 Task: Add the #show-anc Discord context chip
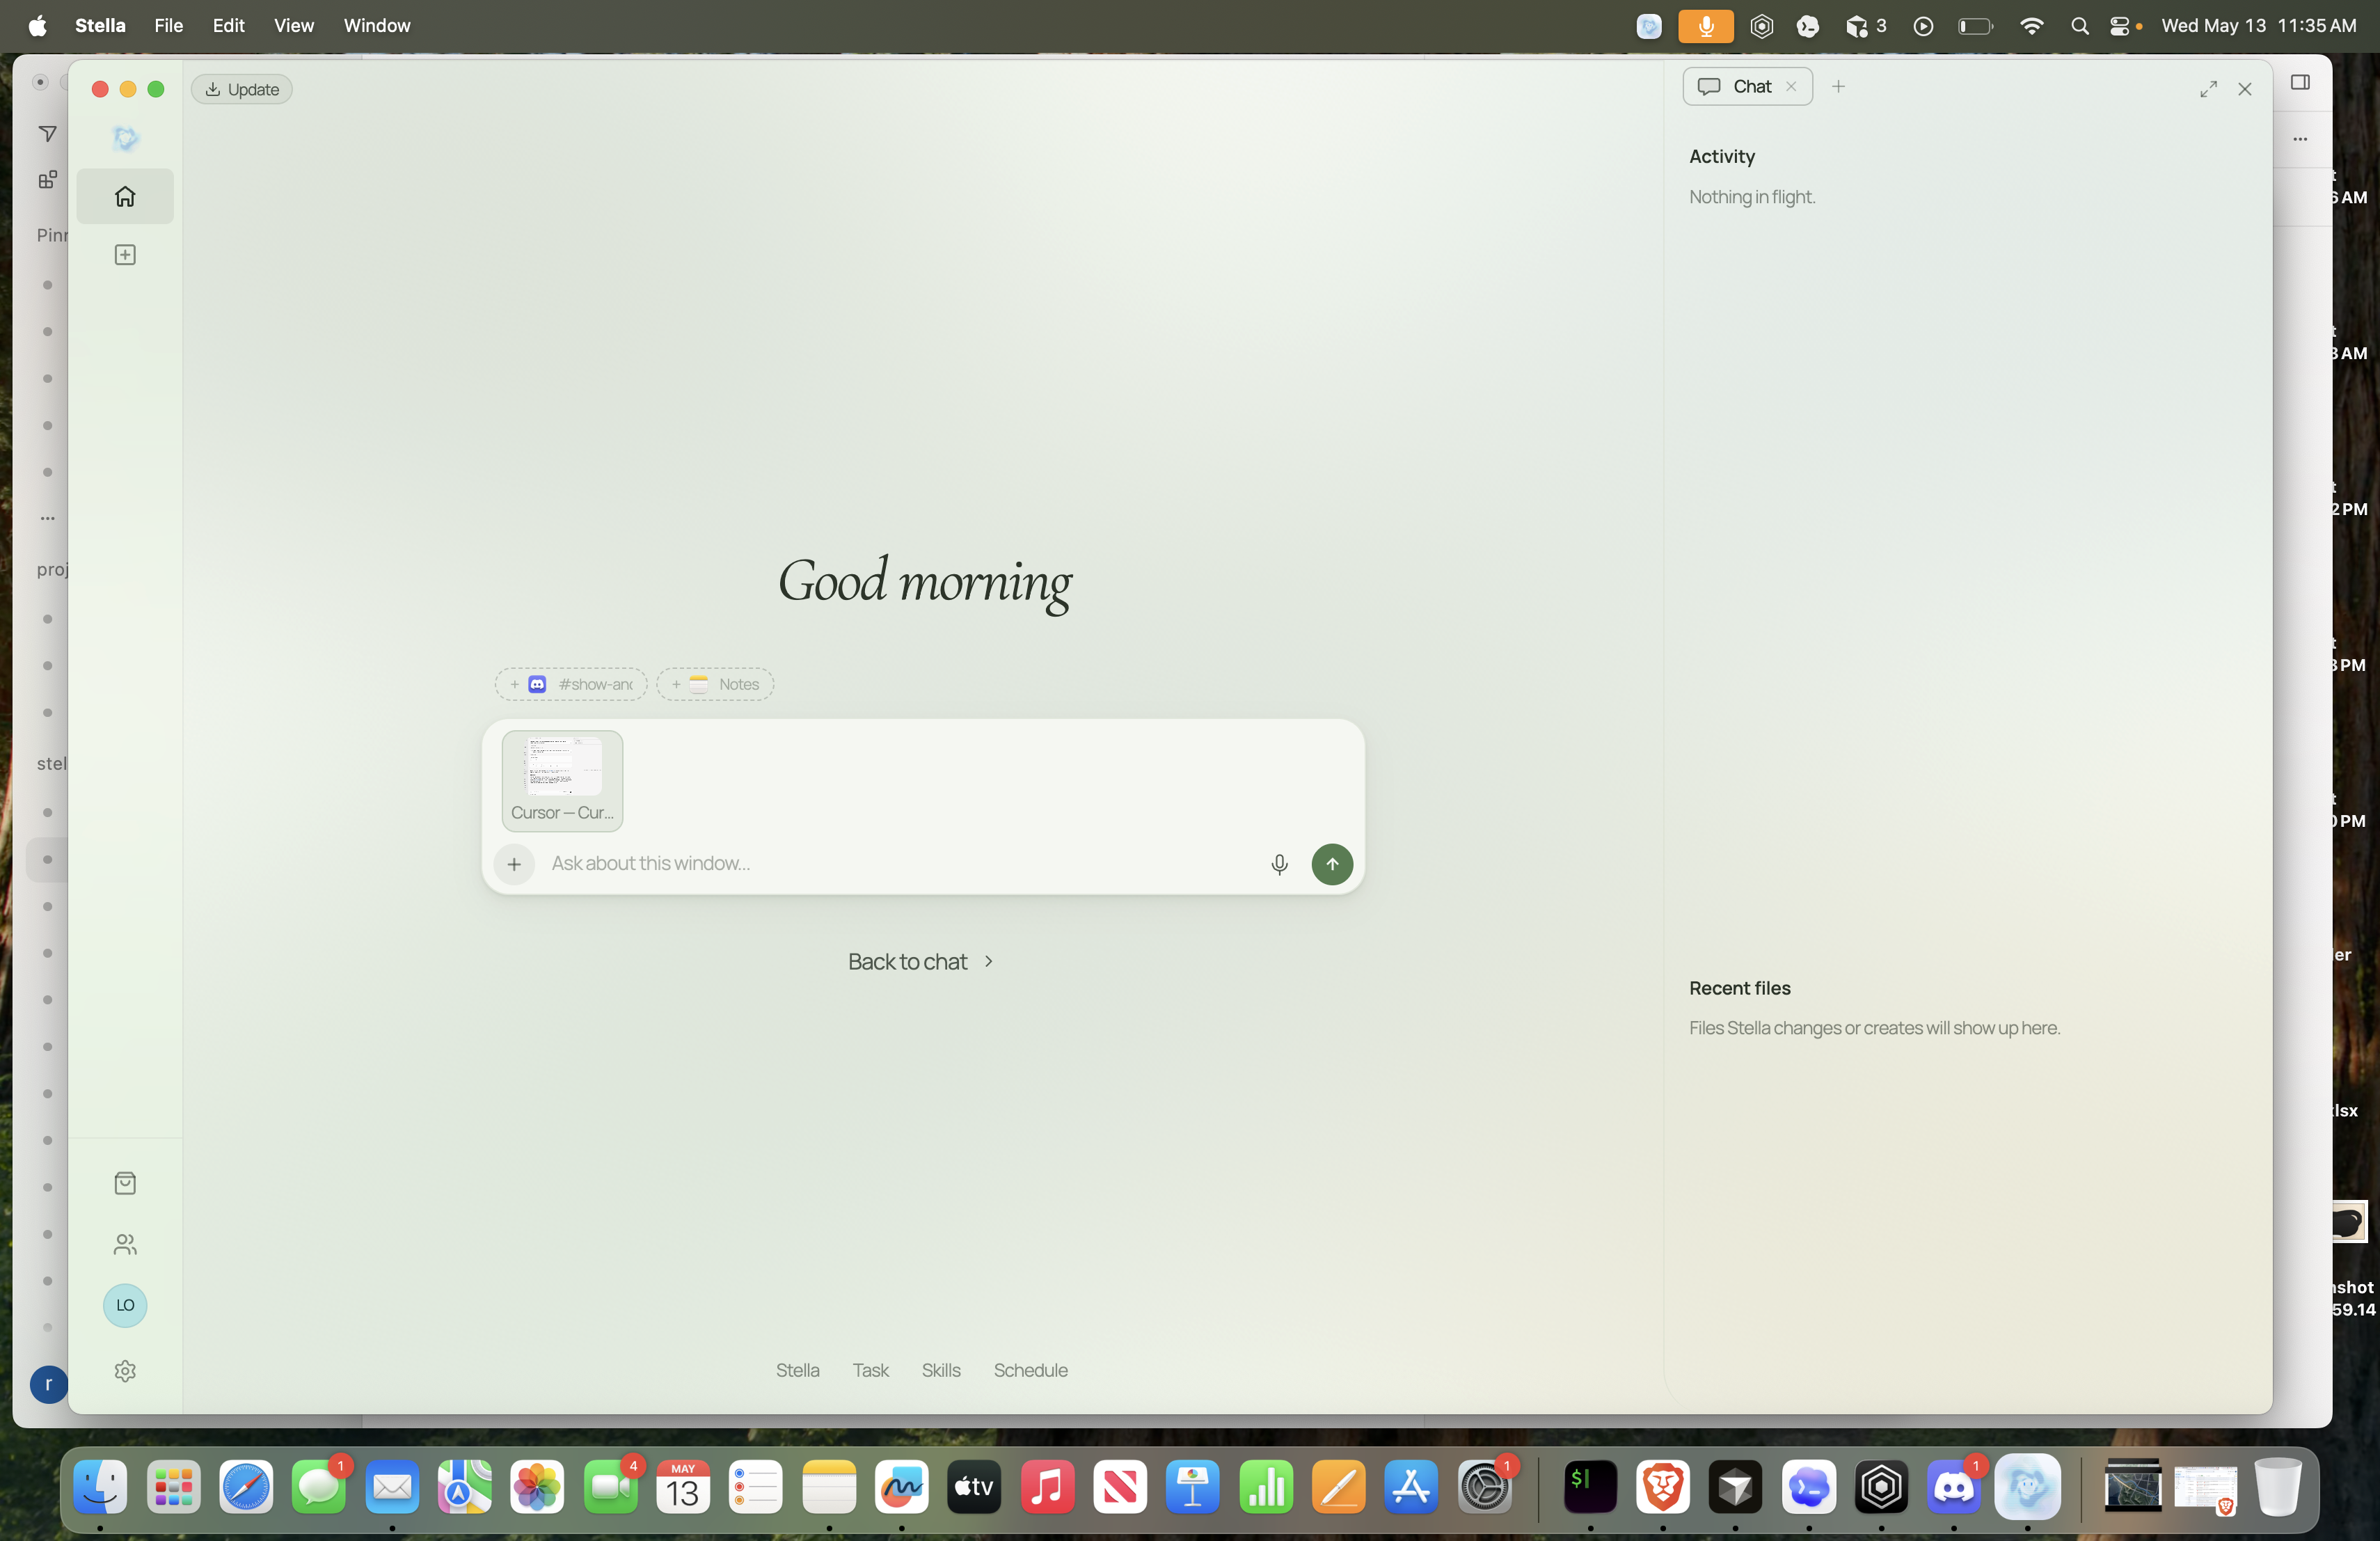click(571, 684)
